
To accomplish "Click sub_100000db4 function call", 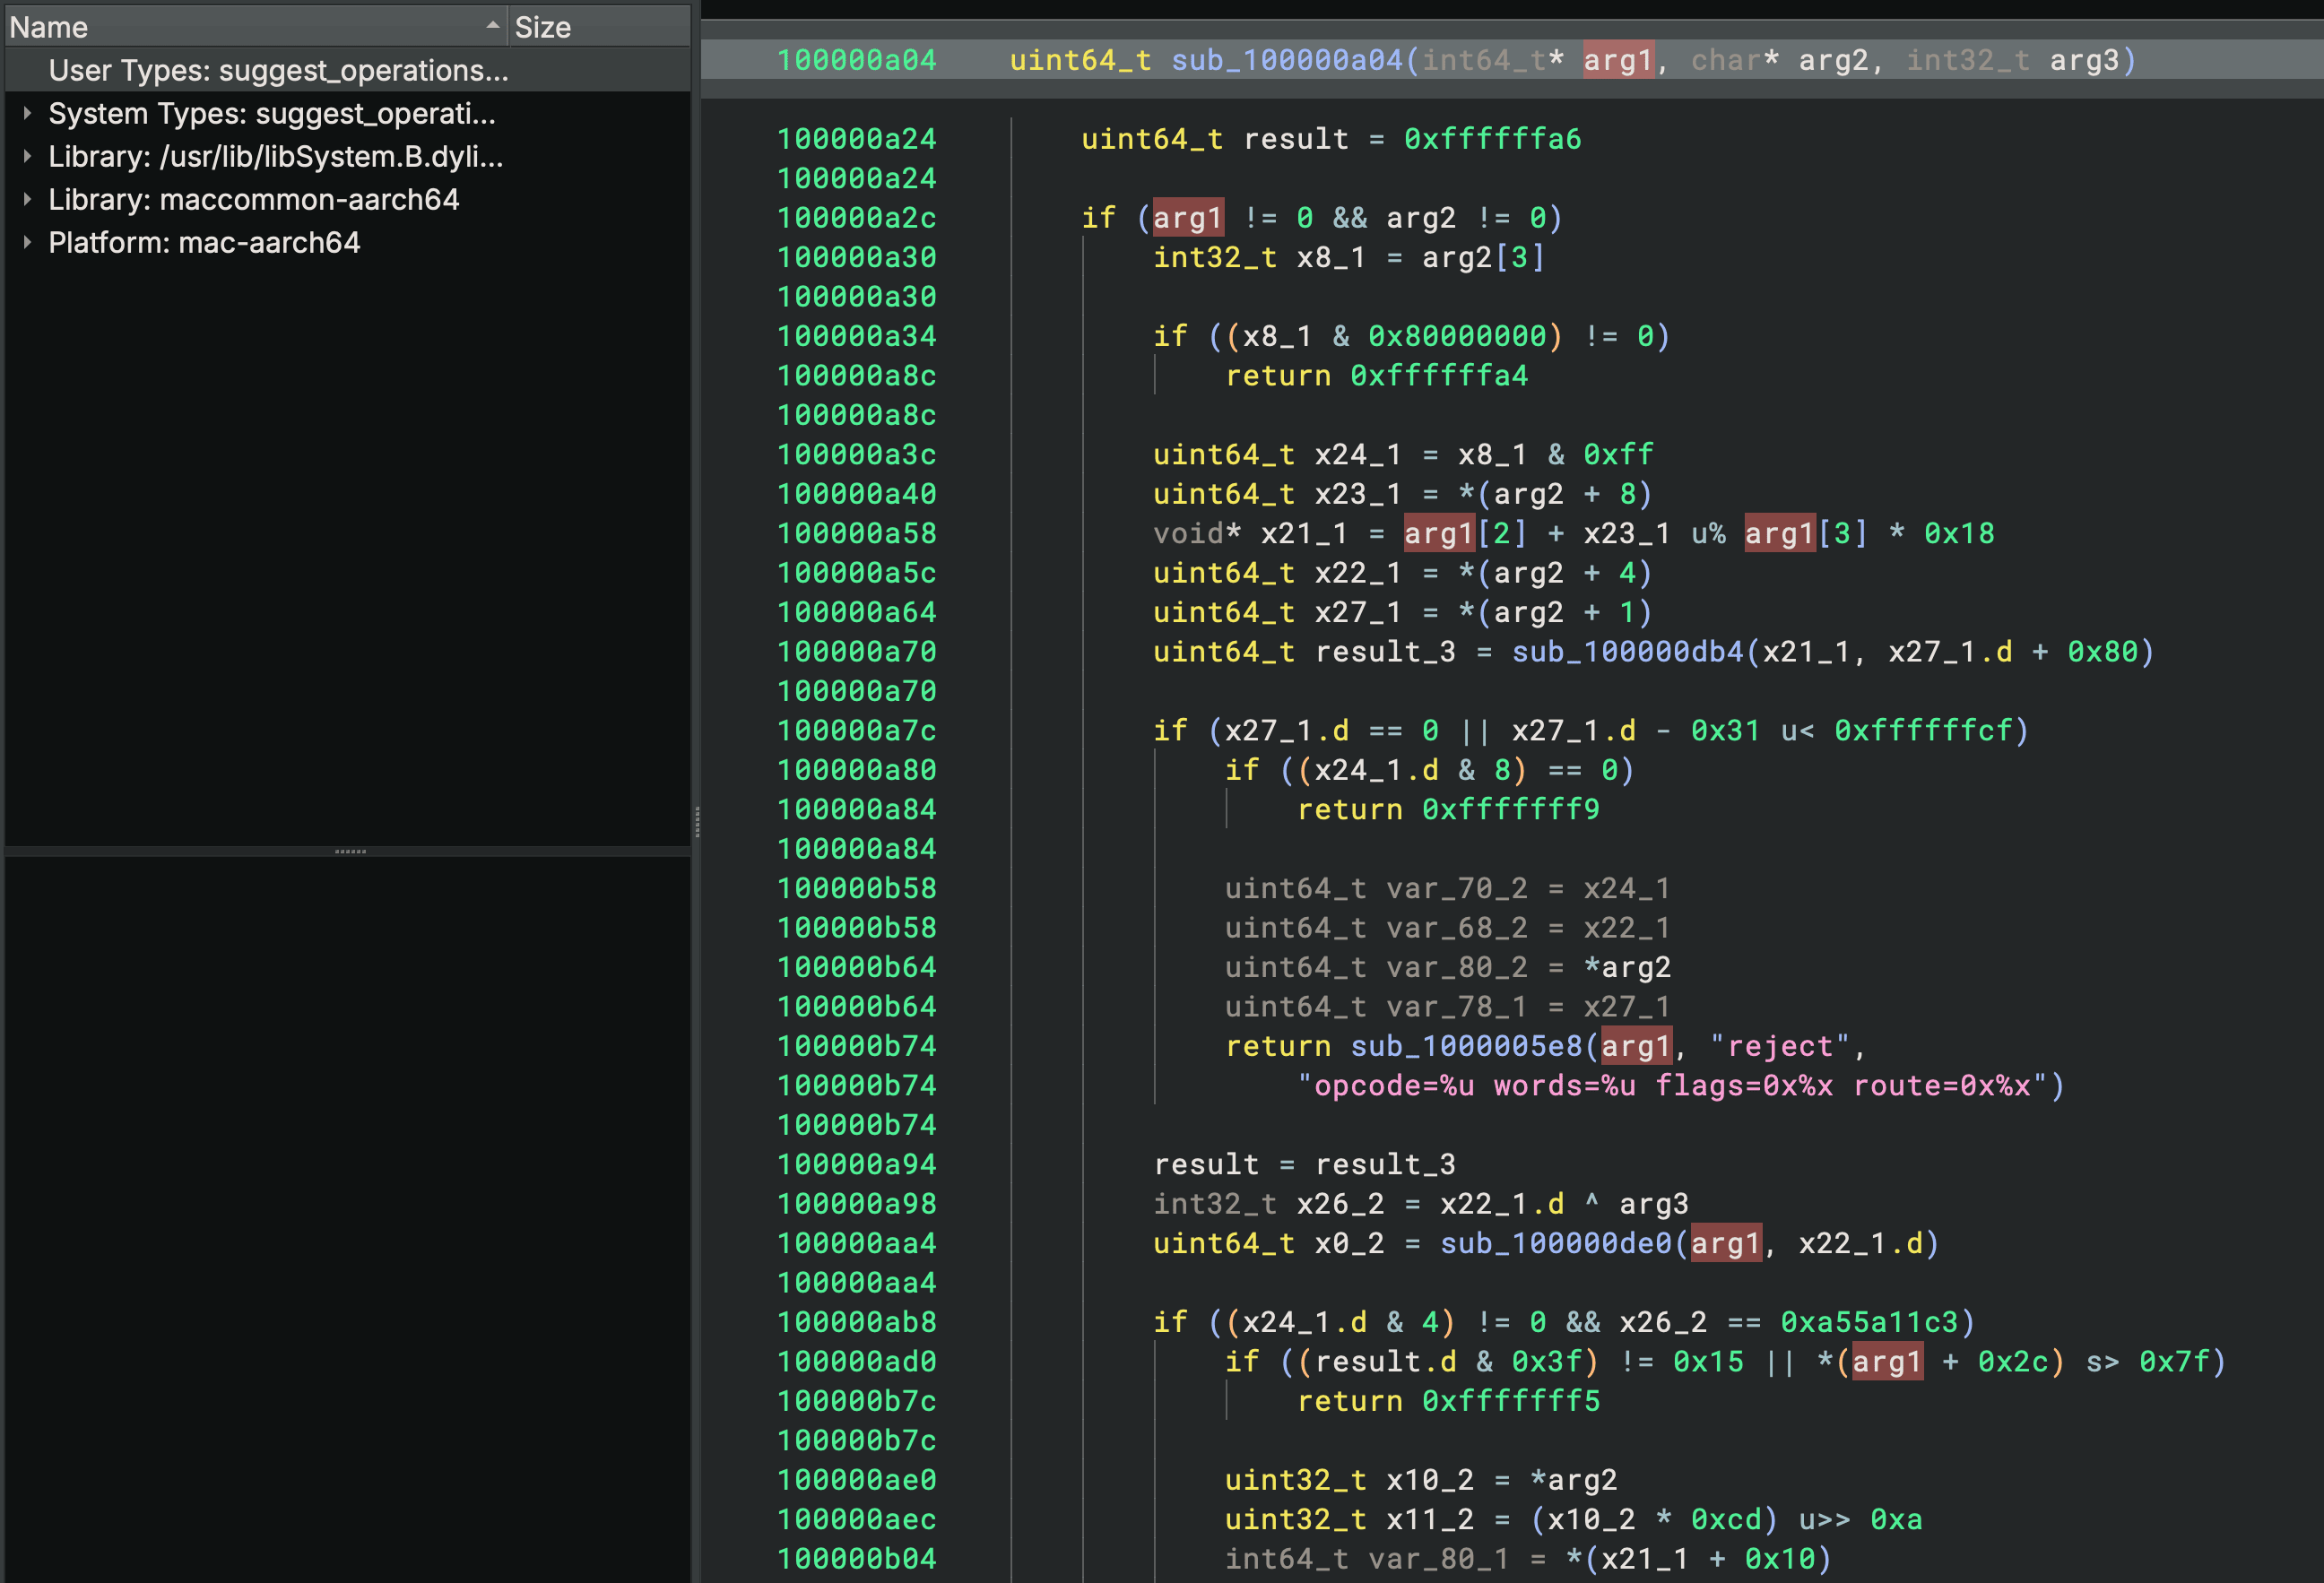I will click(1628, 652).
